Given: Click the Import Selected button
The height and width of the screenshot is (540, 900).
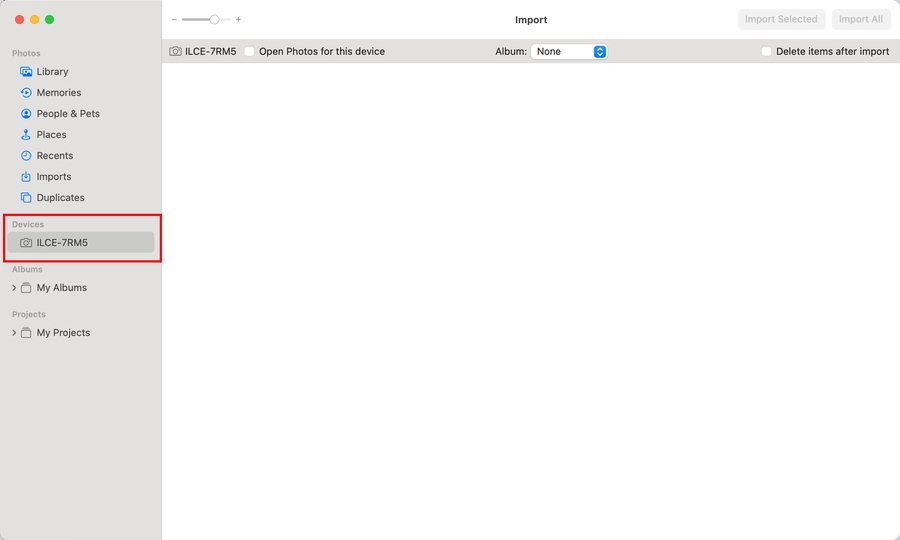Looking at the screenshot, I should [x=781, y=19].
